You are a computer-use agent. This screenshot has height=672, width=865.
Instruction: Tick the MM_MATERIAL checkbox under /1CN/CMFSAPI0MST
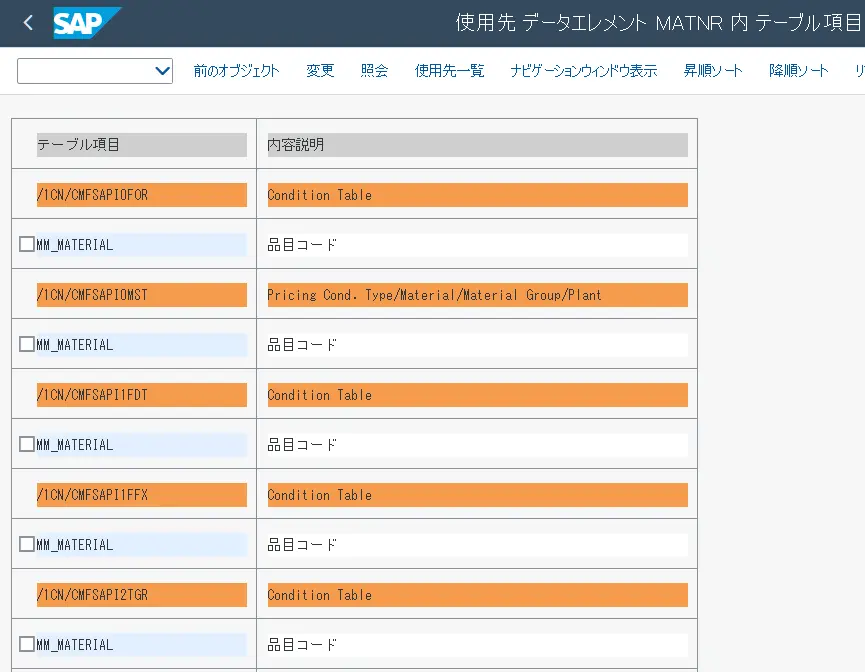click(27, 344)
